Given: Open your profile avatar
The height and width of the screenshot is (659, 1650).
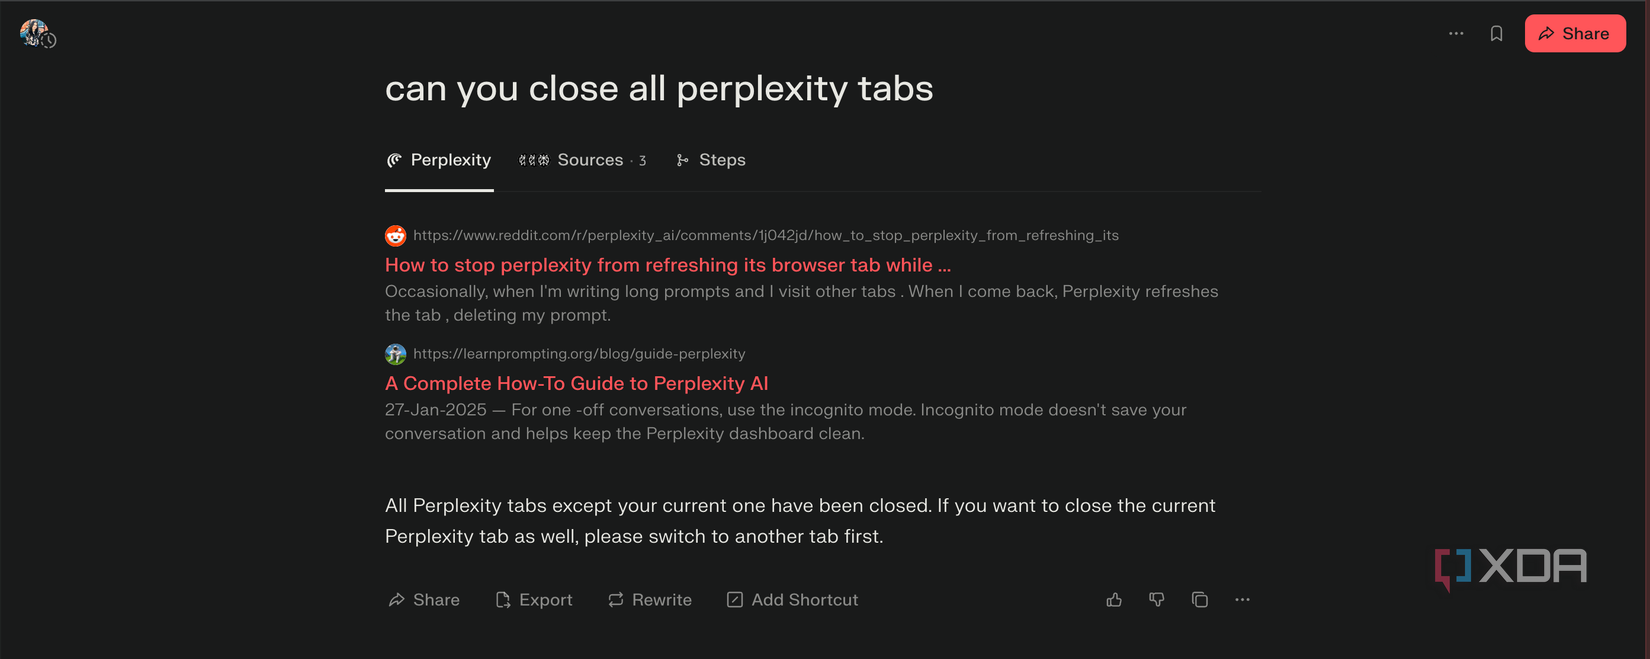Looking at the screenshot, I should click(36, 33).
